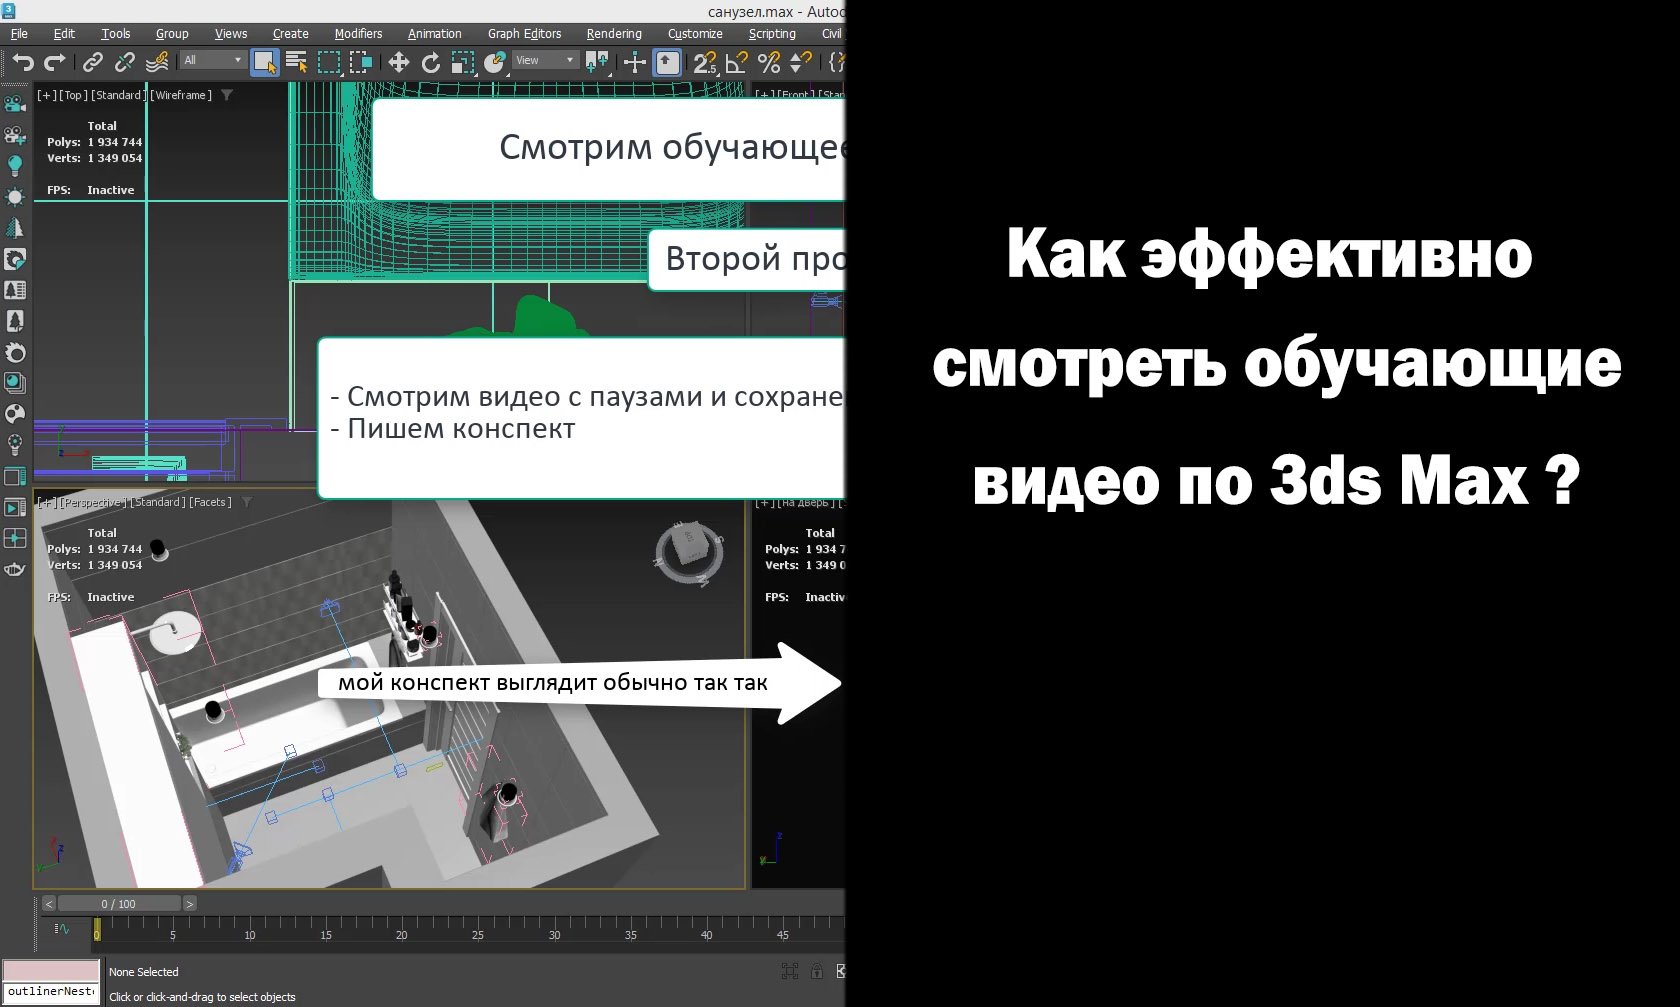Image resolution: width=1680 pixels, height=1007 pixels.
Task: Toggle Window/Crossing selection mode
Action: tap(361, 63)
